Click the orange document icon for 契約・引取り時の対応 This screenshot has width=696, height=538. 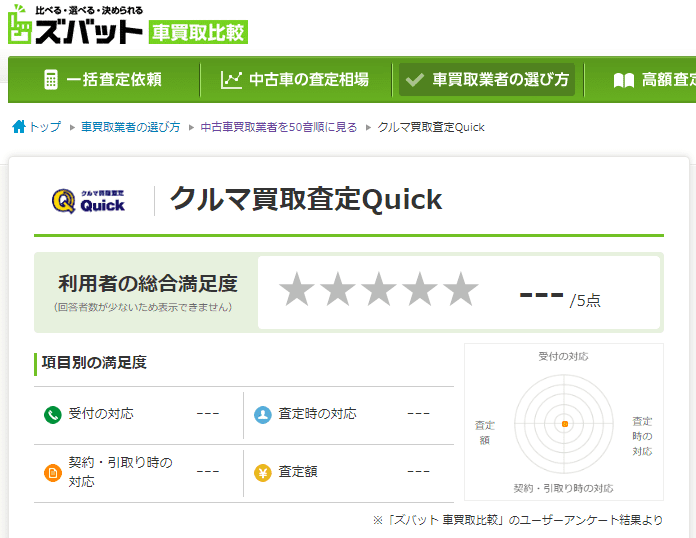53,473
